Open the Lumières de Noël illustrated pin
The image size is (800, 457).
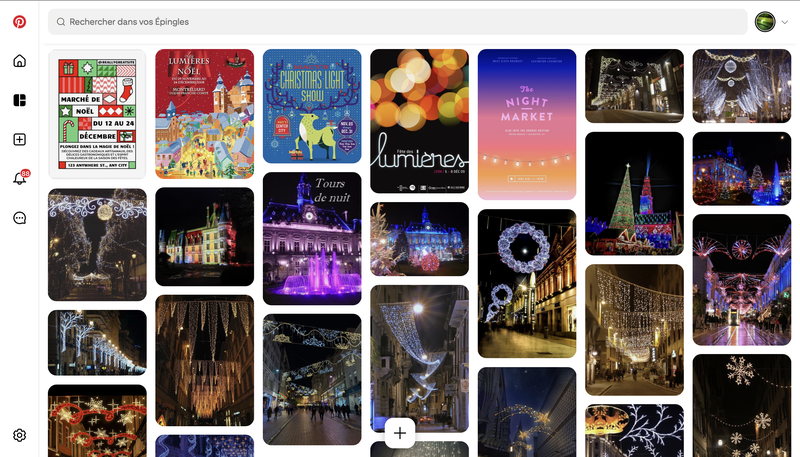pyautogui.click(x=204, y=114)
